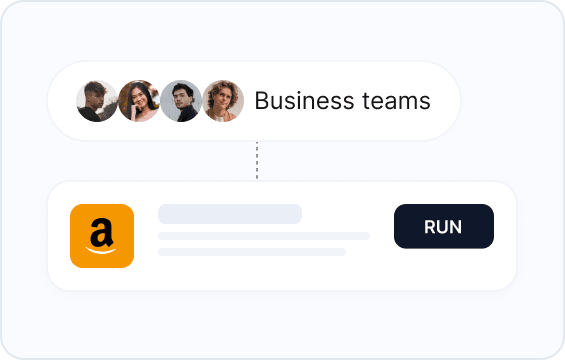Click the blank area inside the pill right of 'teams'
565x360 pixels.
coord(444,101)
